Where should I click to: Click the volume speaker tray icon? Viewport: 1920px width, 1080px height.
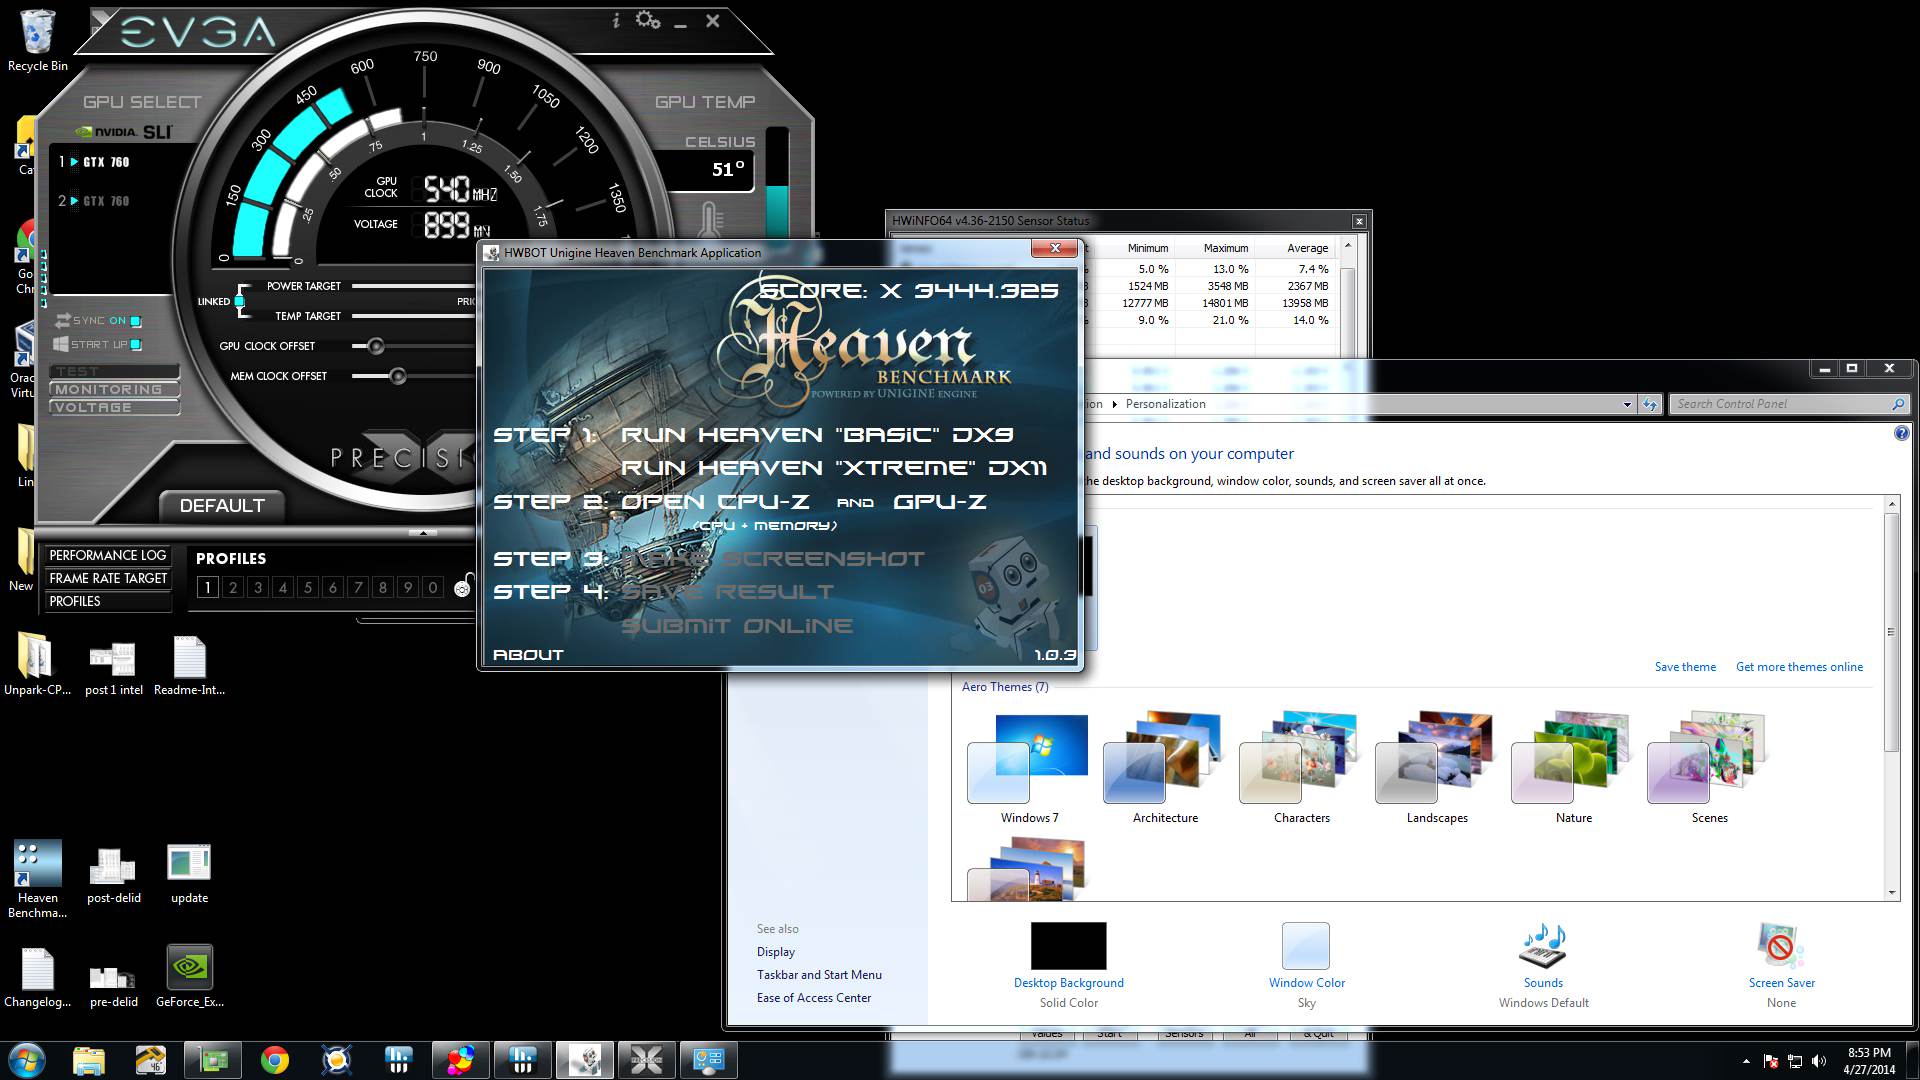pos(1819,1061)
